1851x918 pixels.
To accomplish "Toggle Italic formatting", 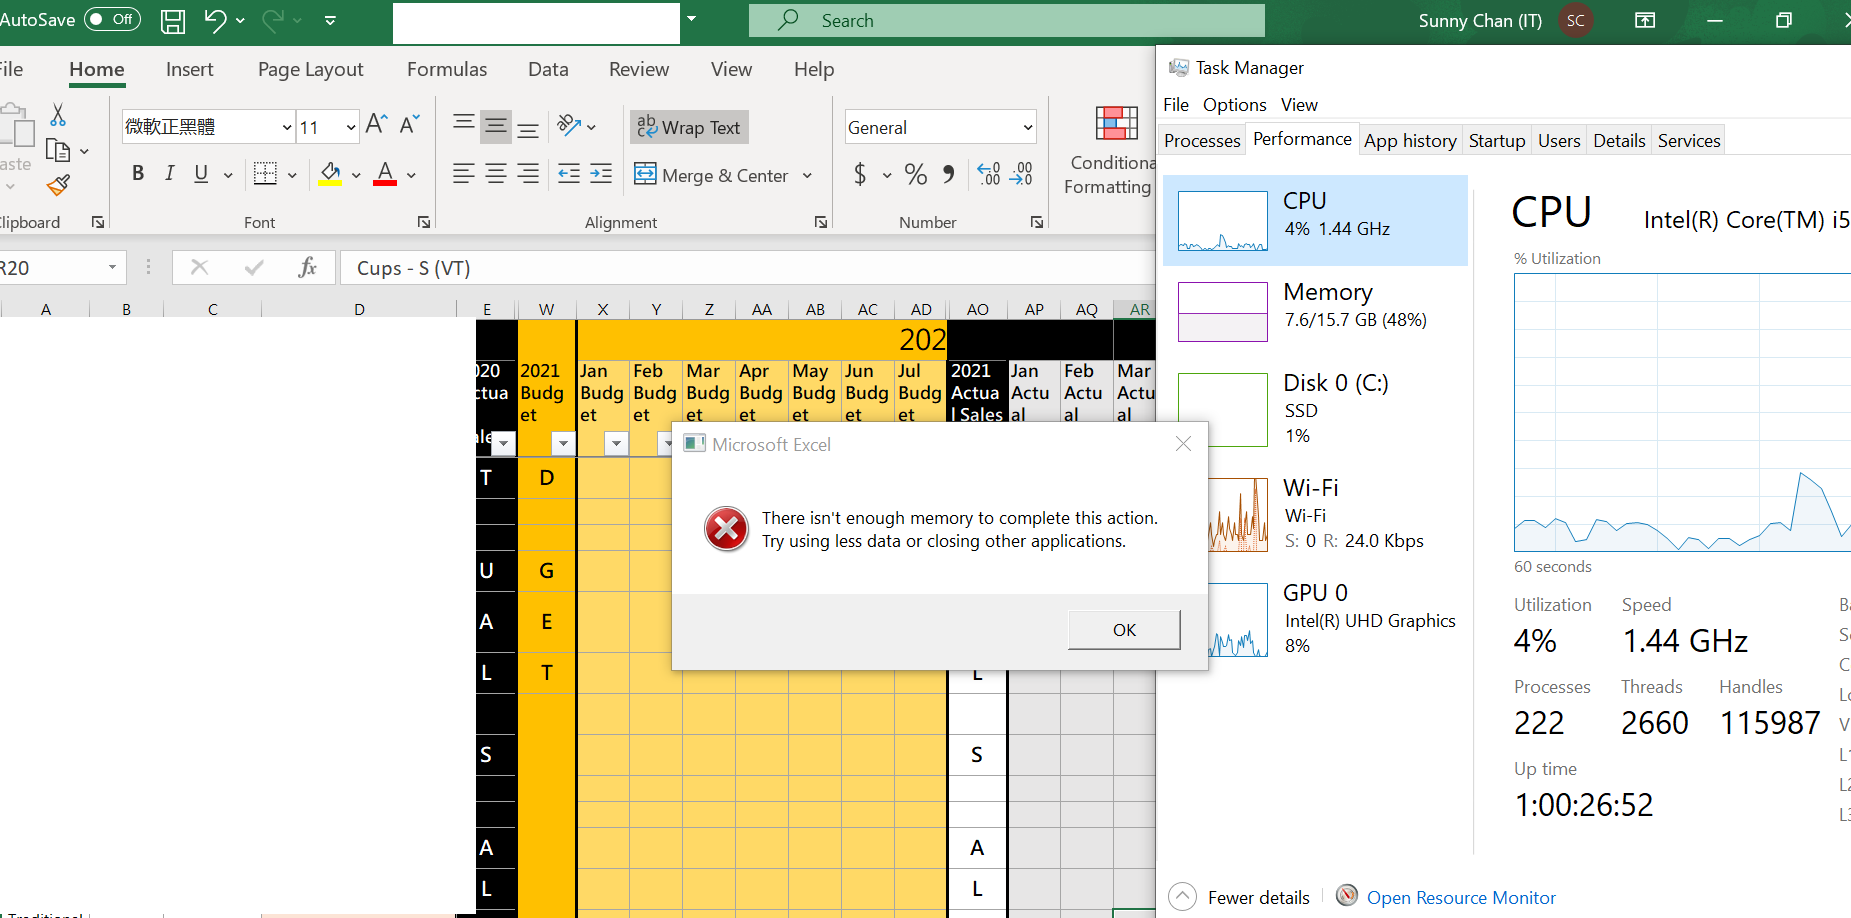I will tap(169, 173).
